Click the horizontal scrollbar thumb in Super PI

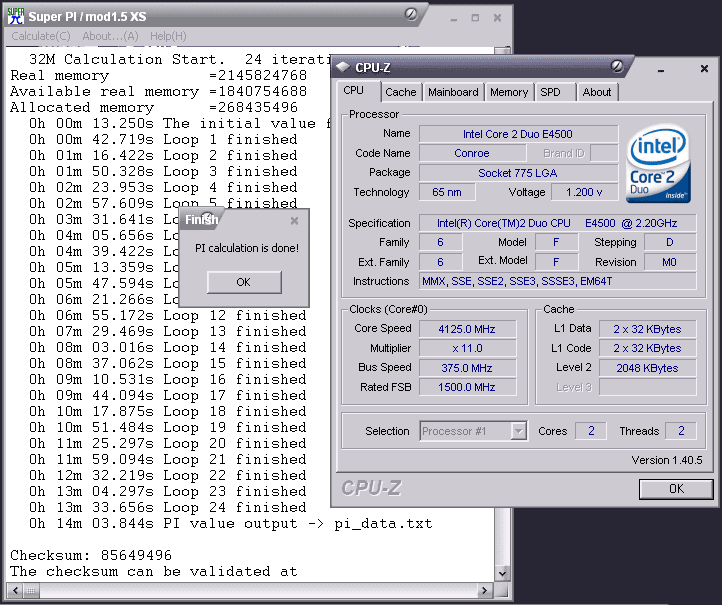tap(31, 590)
